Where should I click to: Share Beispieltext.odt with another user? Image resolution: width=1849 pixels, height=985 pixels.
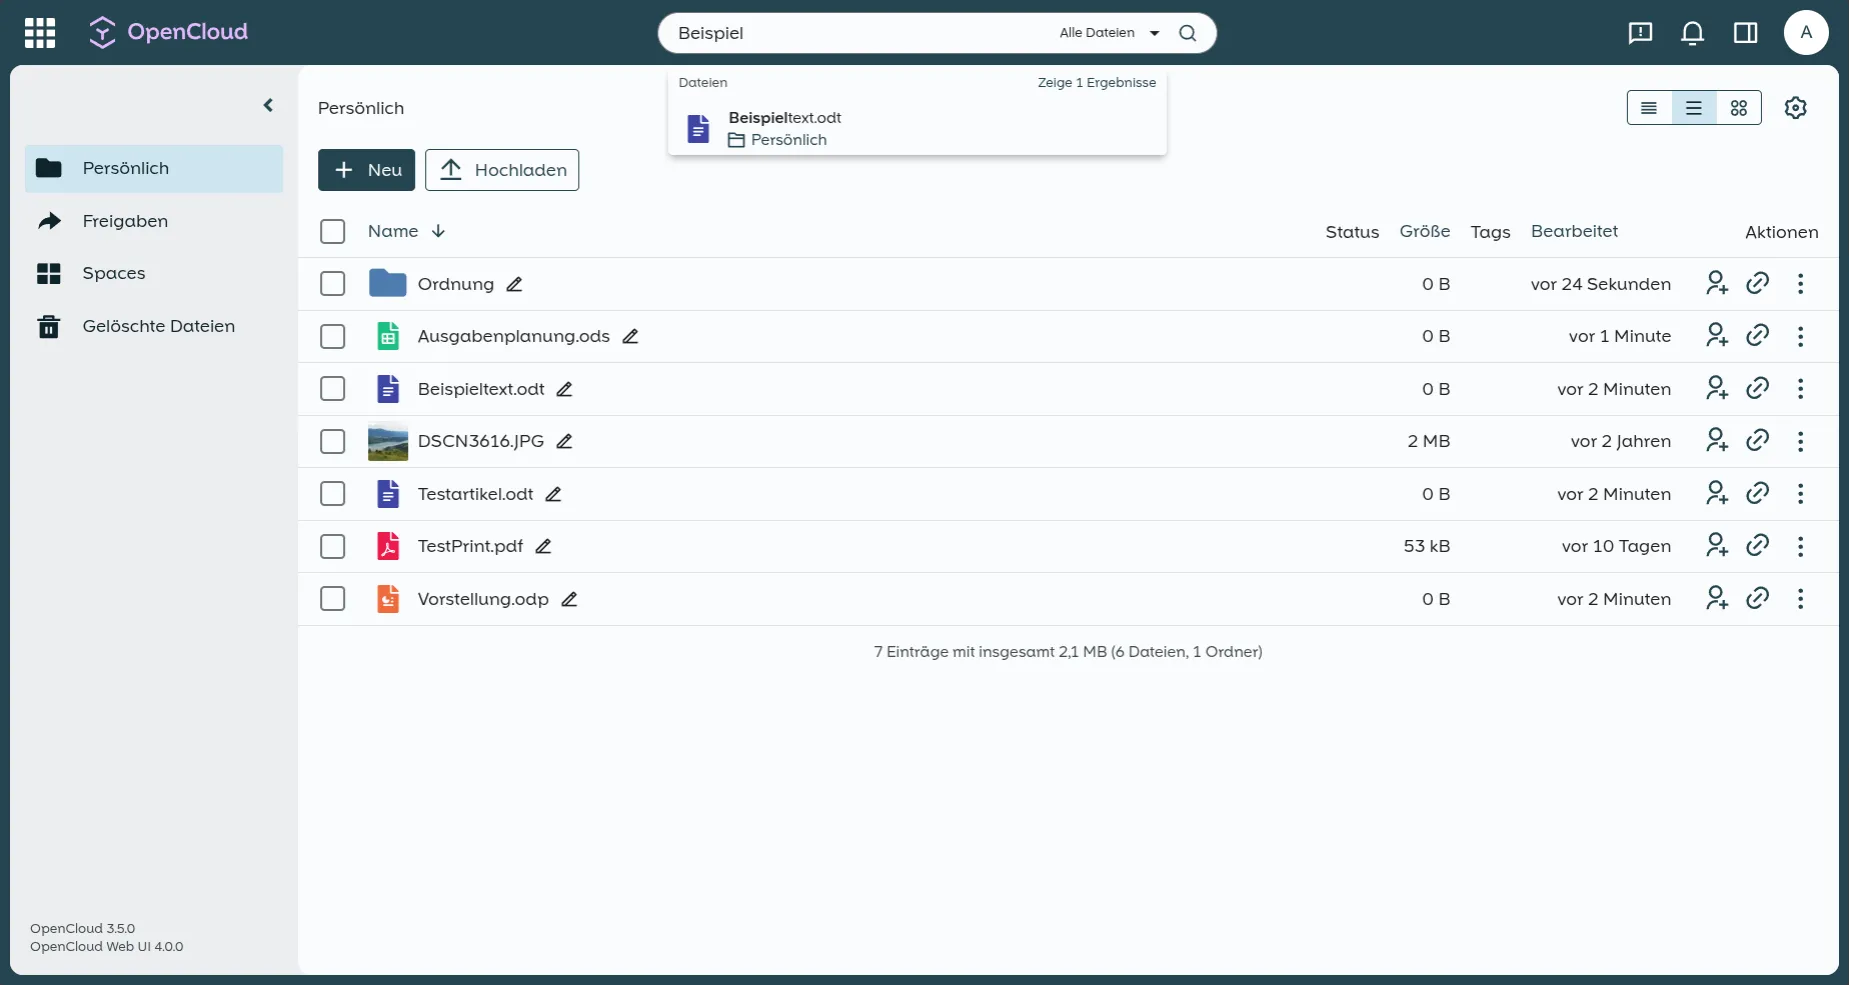point(1716,389)
